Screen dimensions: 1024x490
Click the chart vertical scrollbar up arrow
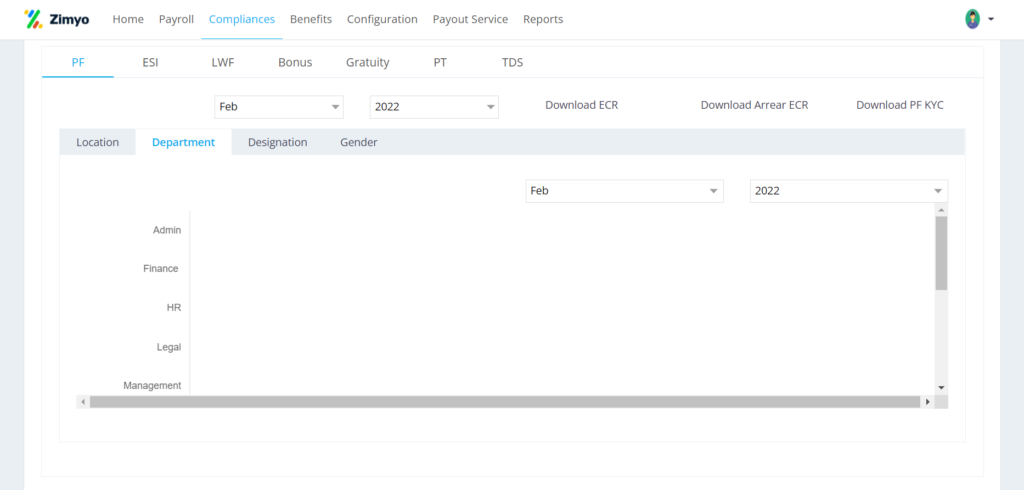[x=941, y=210]
